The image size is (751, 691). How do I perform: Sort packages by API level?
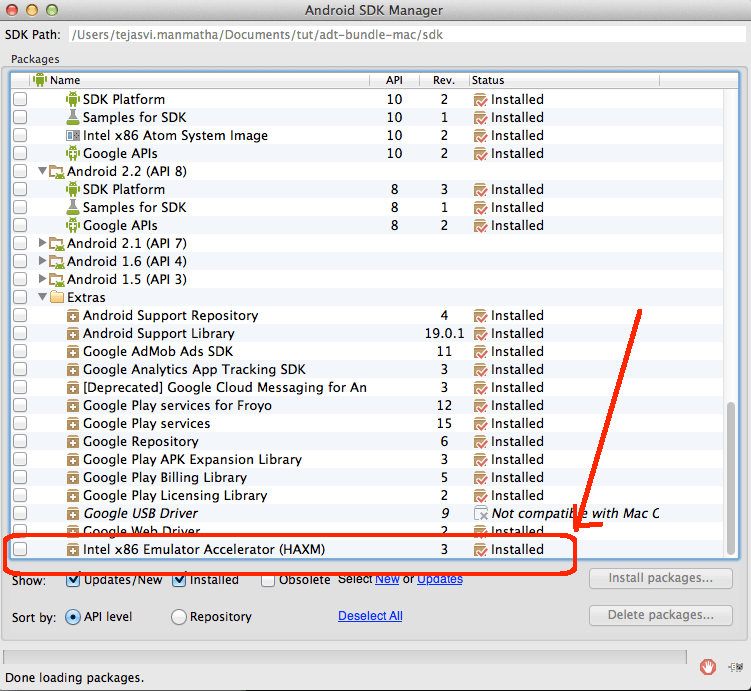click(72, 617)
